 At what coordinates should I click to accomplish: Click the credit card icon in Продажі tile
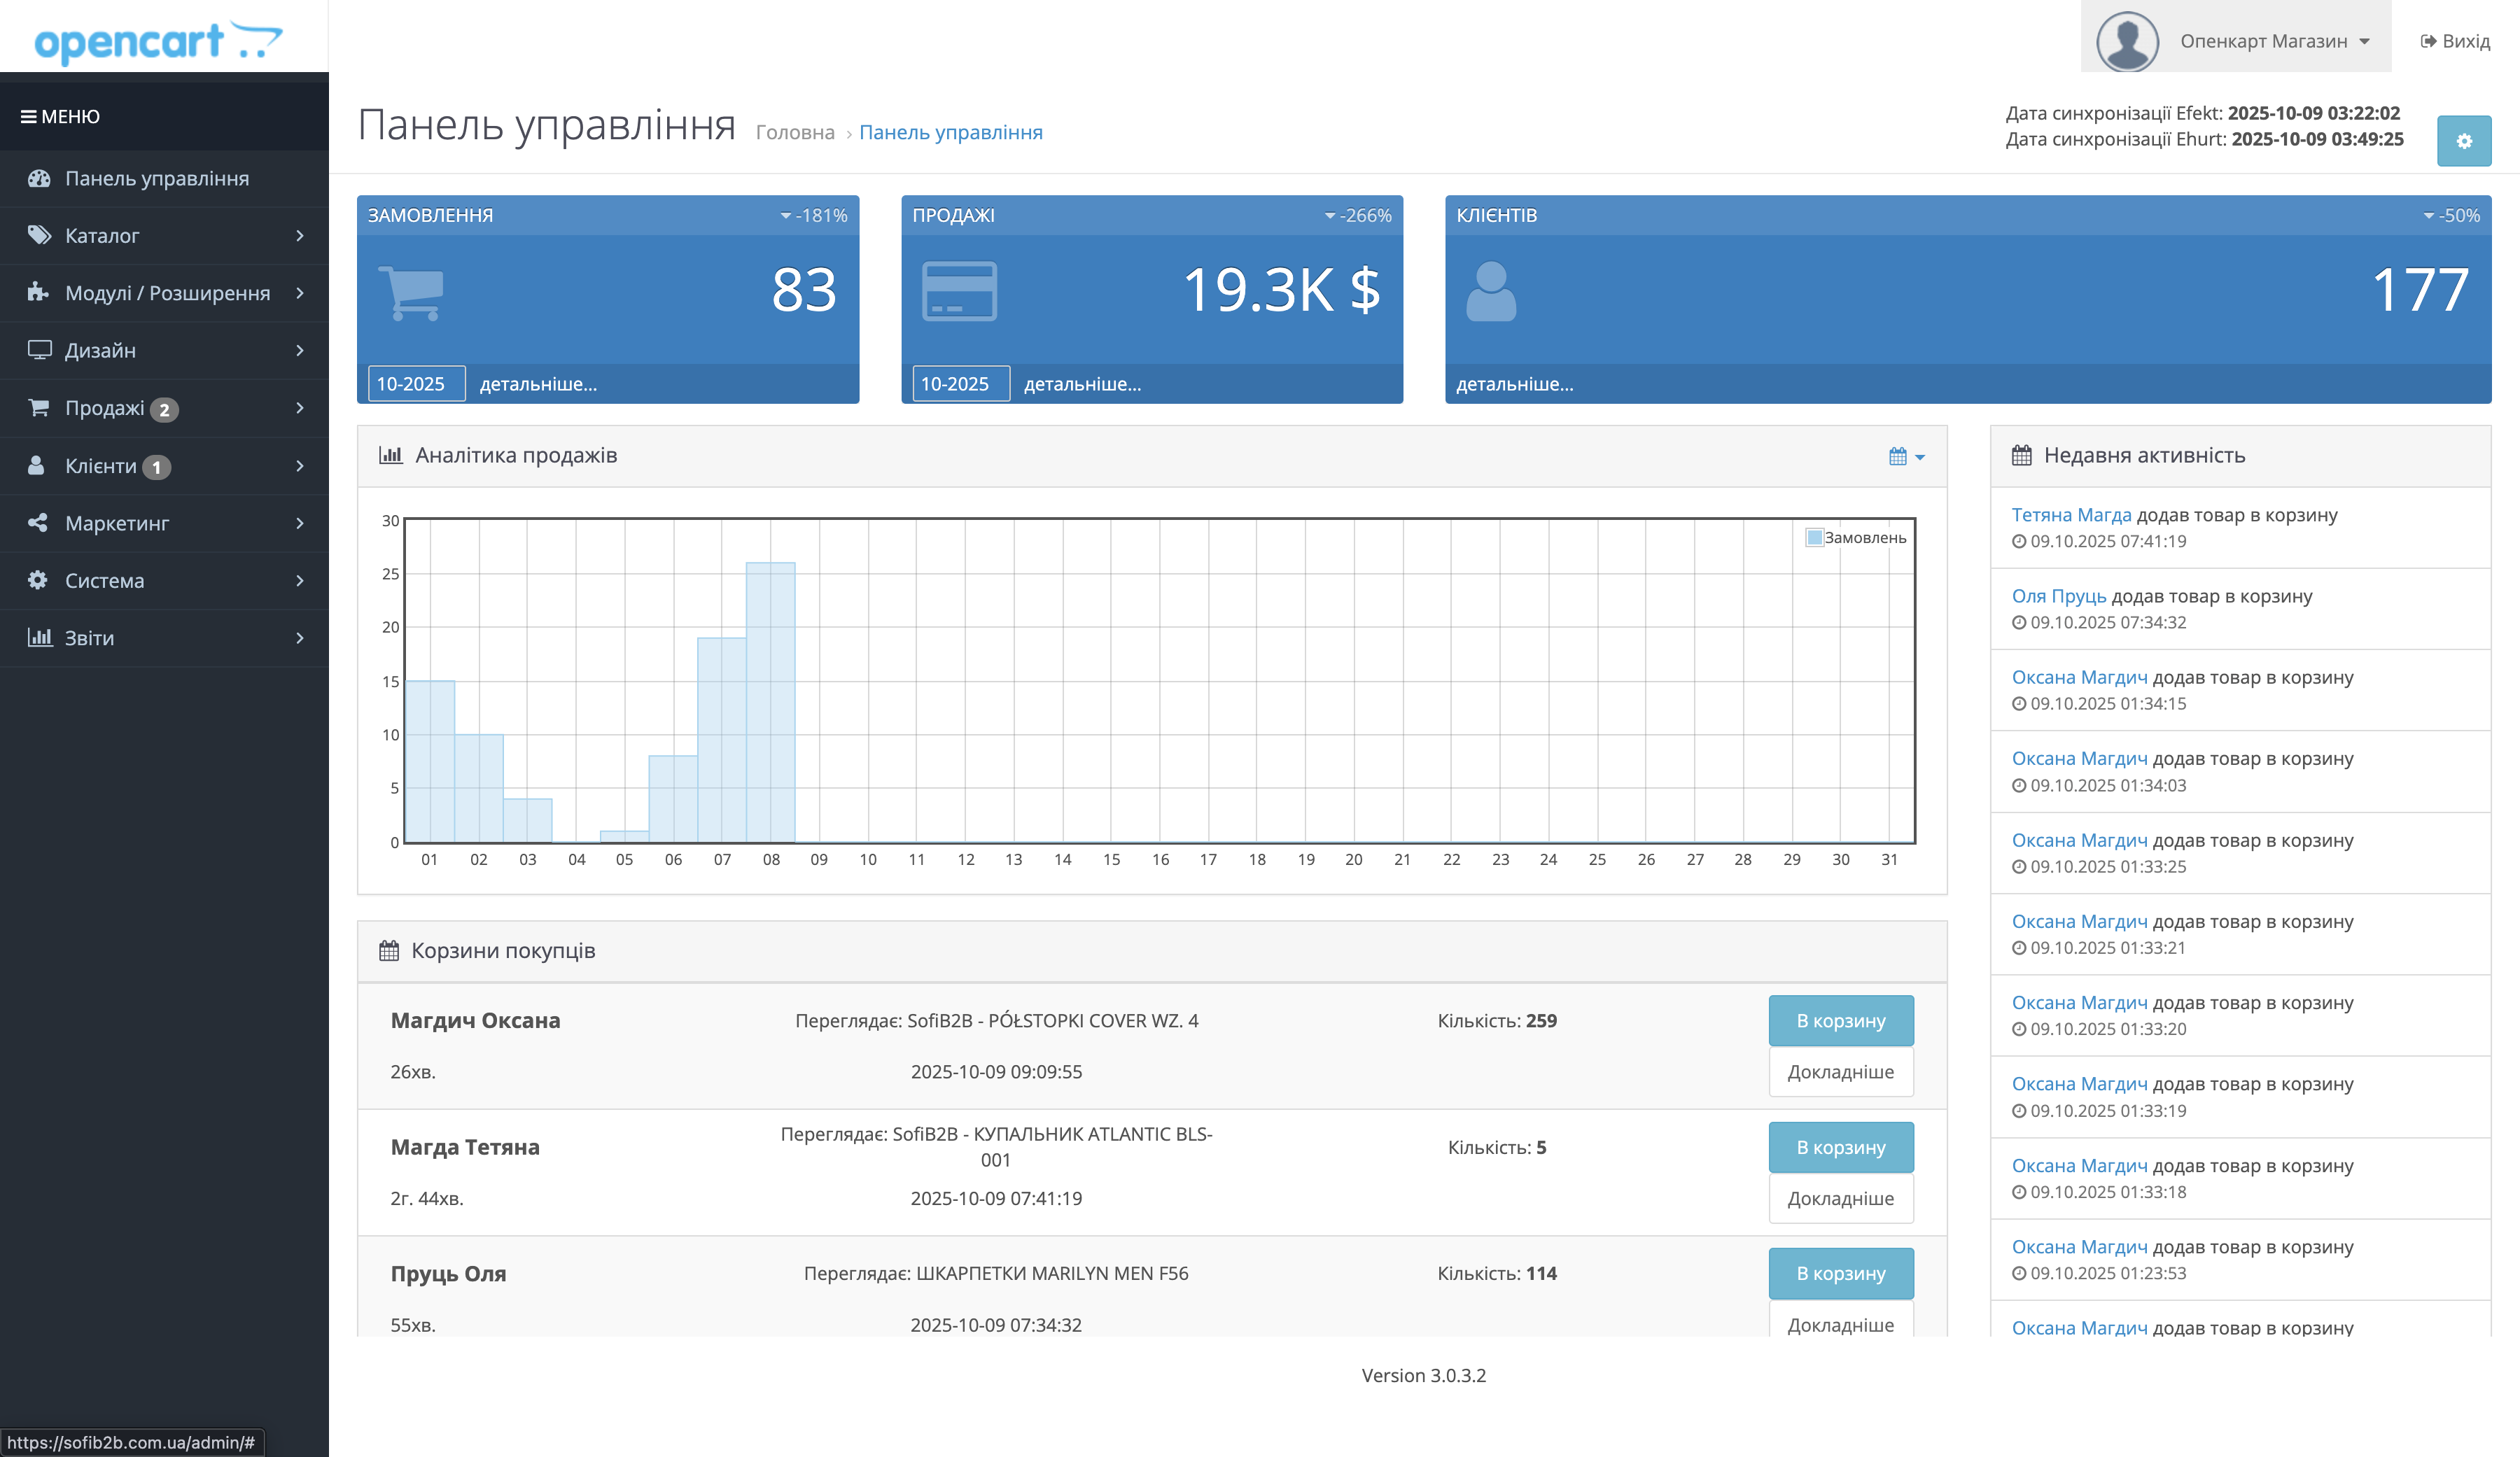[958, 291]
